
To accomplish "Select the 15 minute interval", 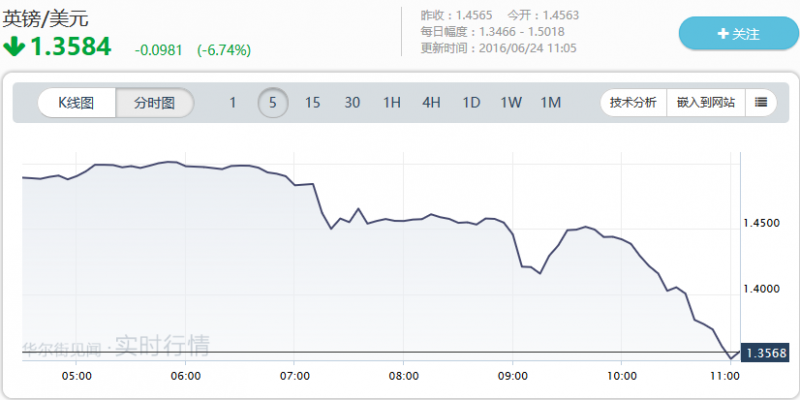I will pyautogui.click(x=313, y=103).
